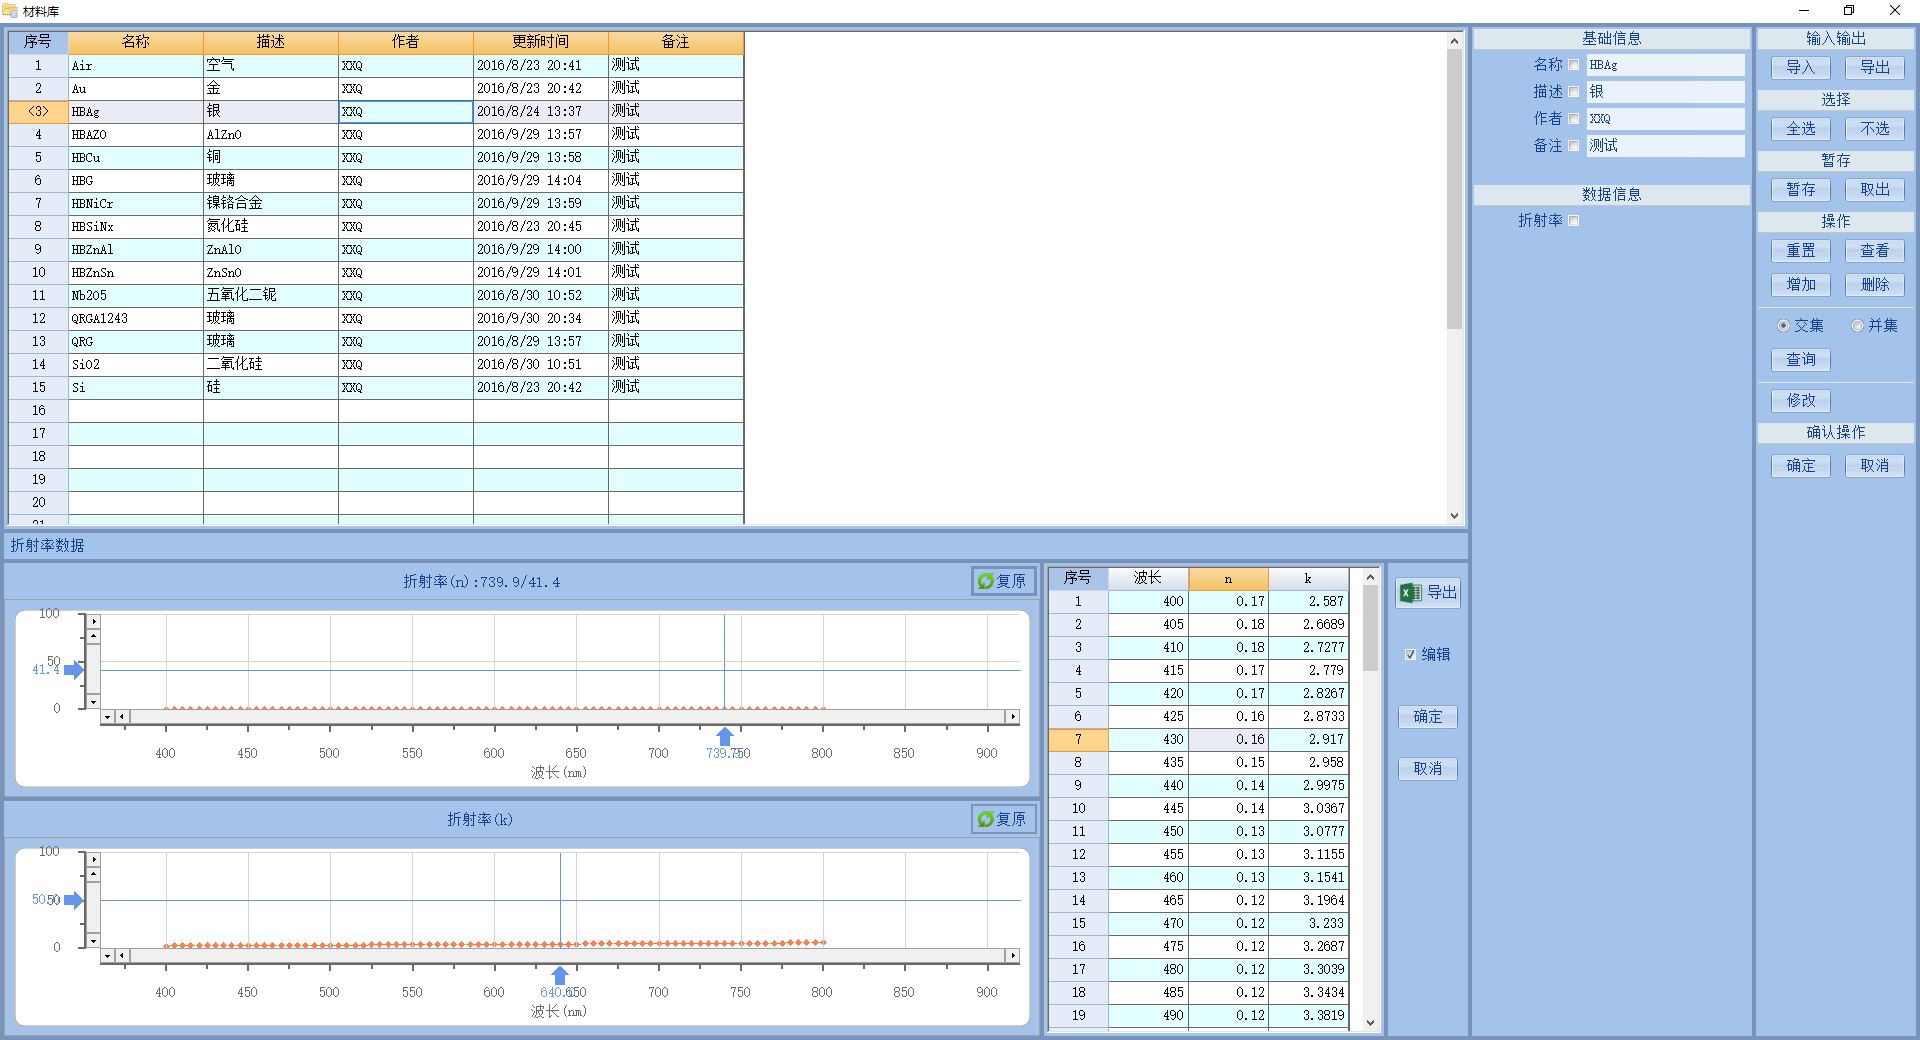Screen dimensions: 1920x1040
Task: Click the blue value arrow at 50 in k chart
Action: [74, 900]
